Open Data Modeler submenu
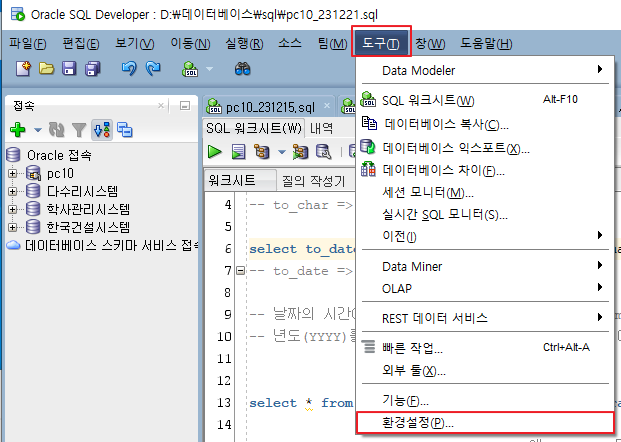Viewport: 621px width, 442px height. tap(485, 70)
